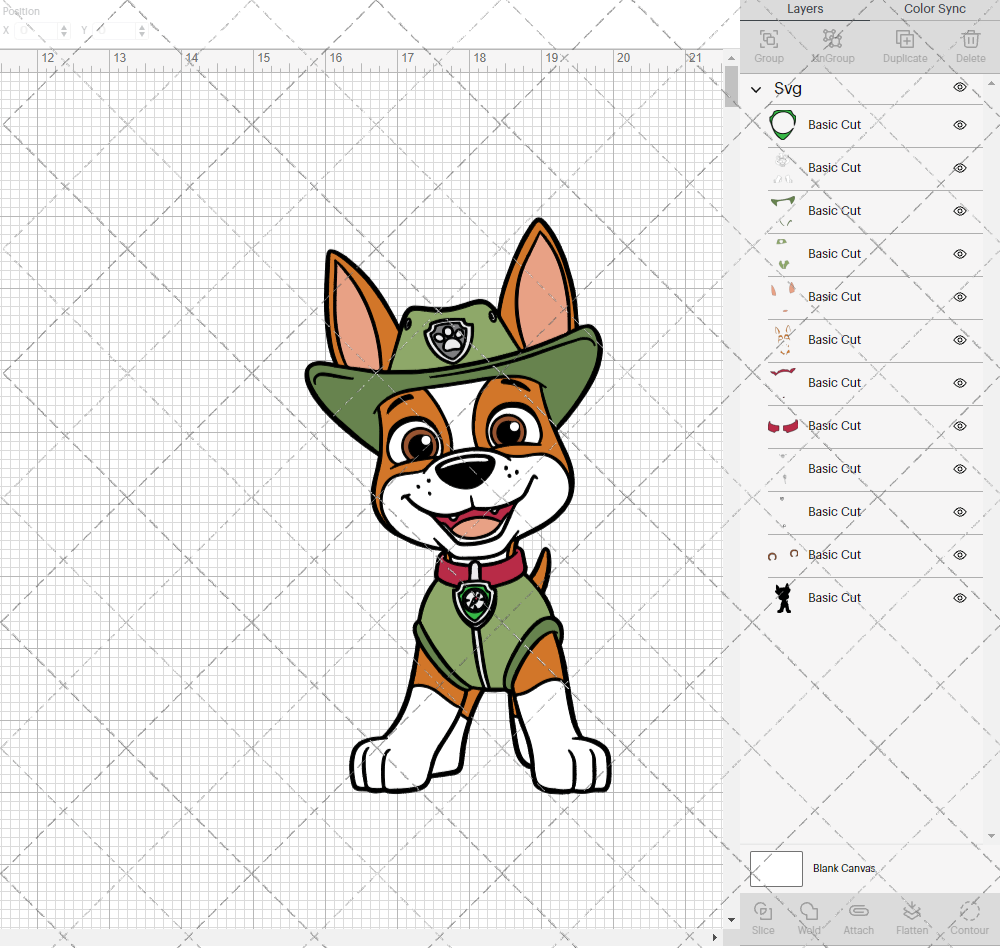Viewport: 1000px width, 948px height.
Task: Hide the red collar pieces Basic Cut layer
Action: click(x=960, y=426)
